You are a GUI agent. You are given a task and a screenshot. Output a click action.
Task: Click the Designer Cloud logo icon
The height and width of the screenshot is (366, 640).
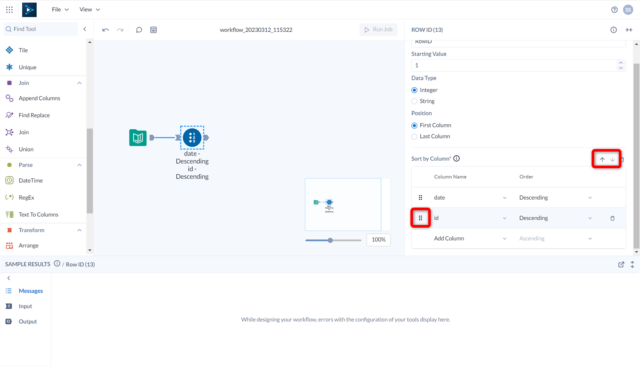pos(29,9)
